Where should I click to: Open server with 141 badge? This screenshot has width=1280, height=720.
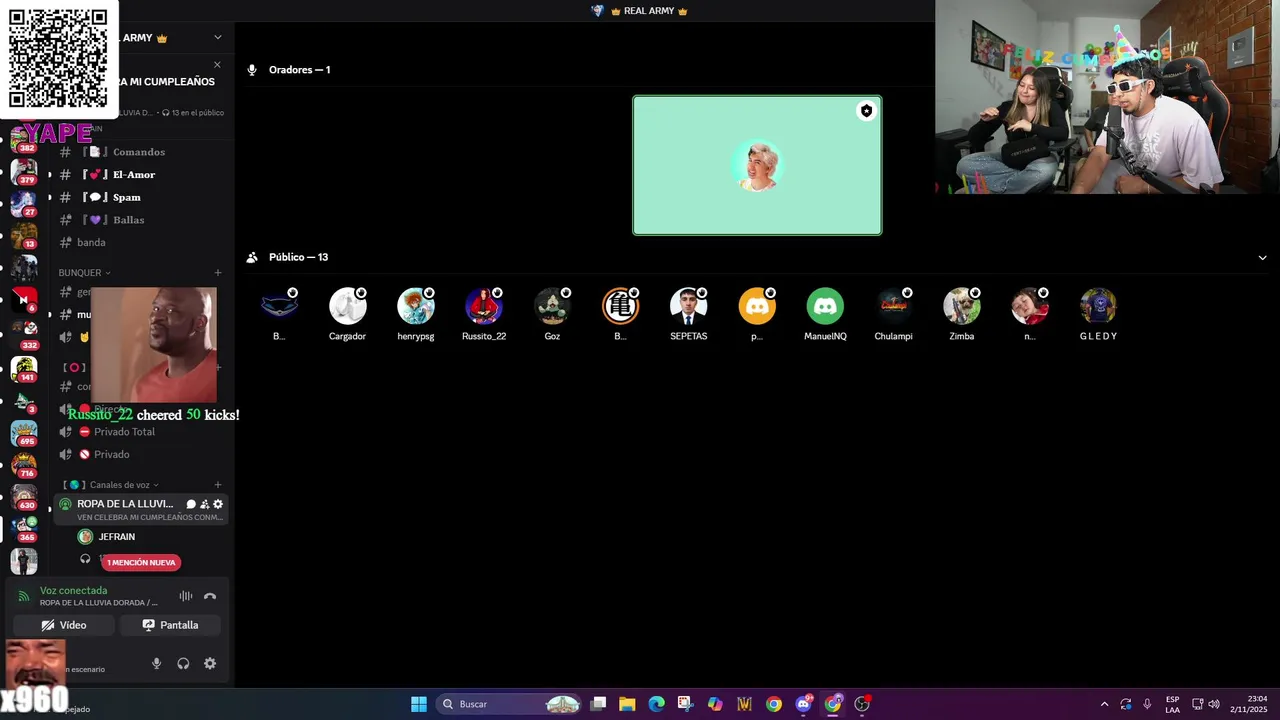(x=24, y=369)
